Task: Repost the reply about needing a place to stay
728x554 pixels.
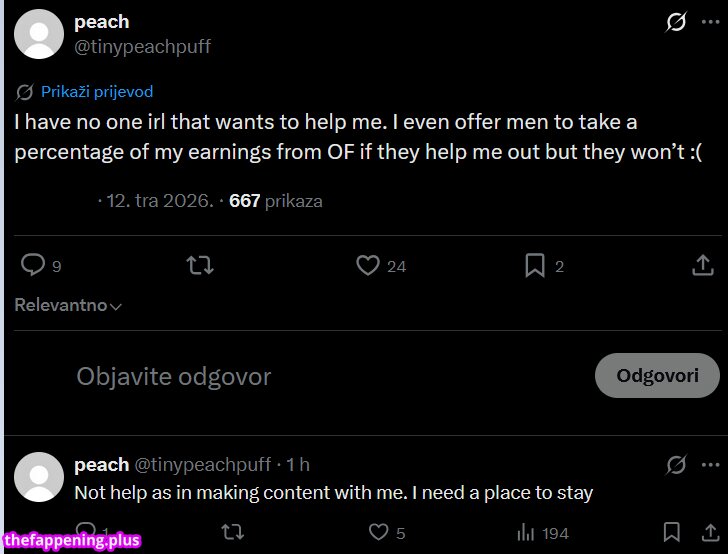Action: tap(232, 534)
